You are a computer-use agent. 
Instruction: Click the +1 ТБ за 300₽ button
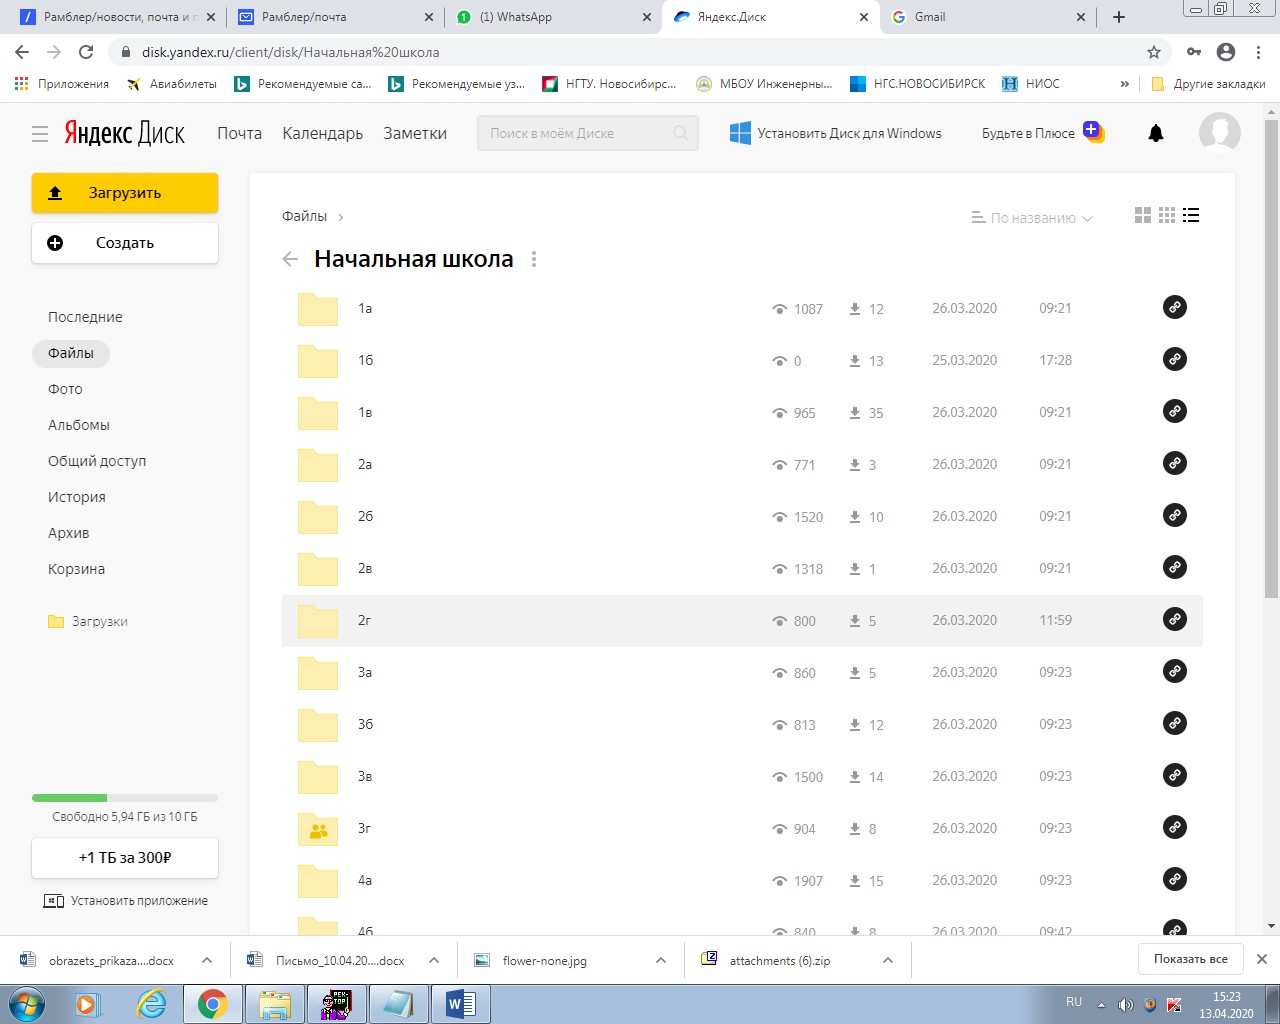pos(125,858)
